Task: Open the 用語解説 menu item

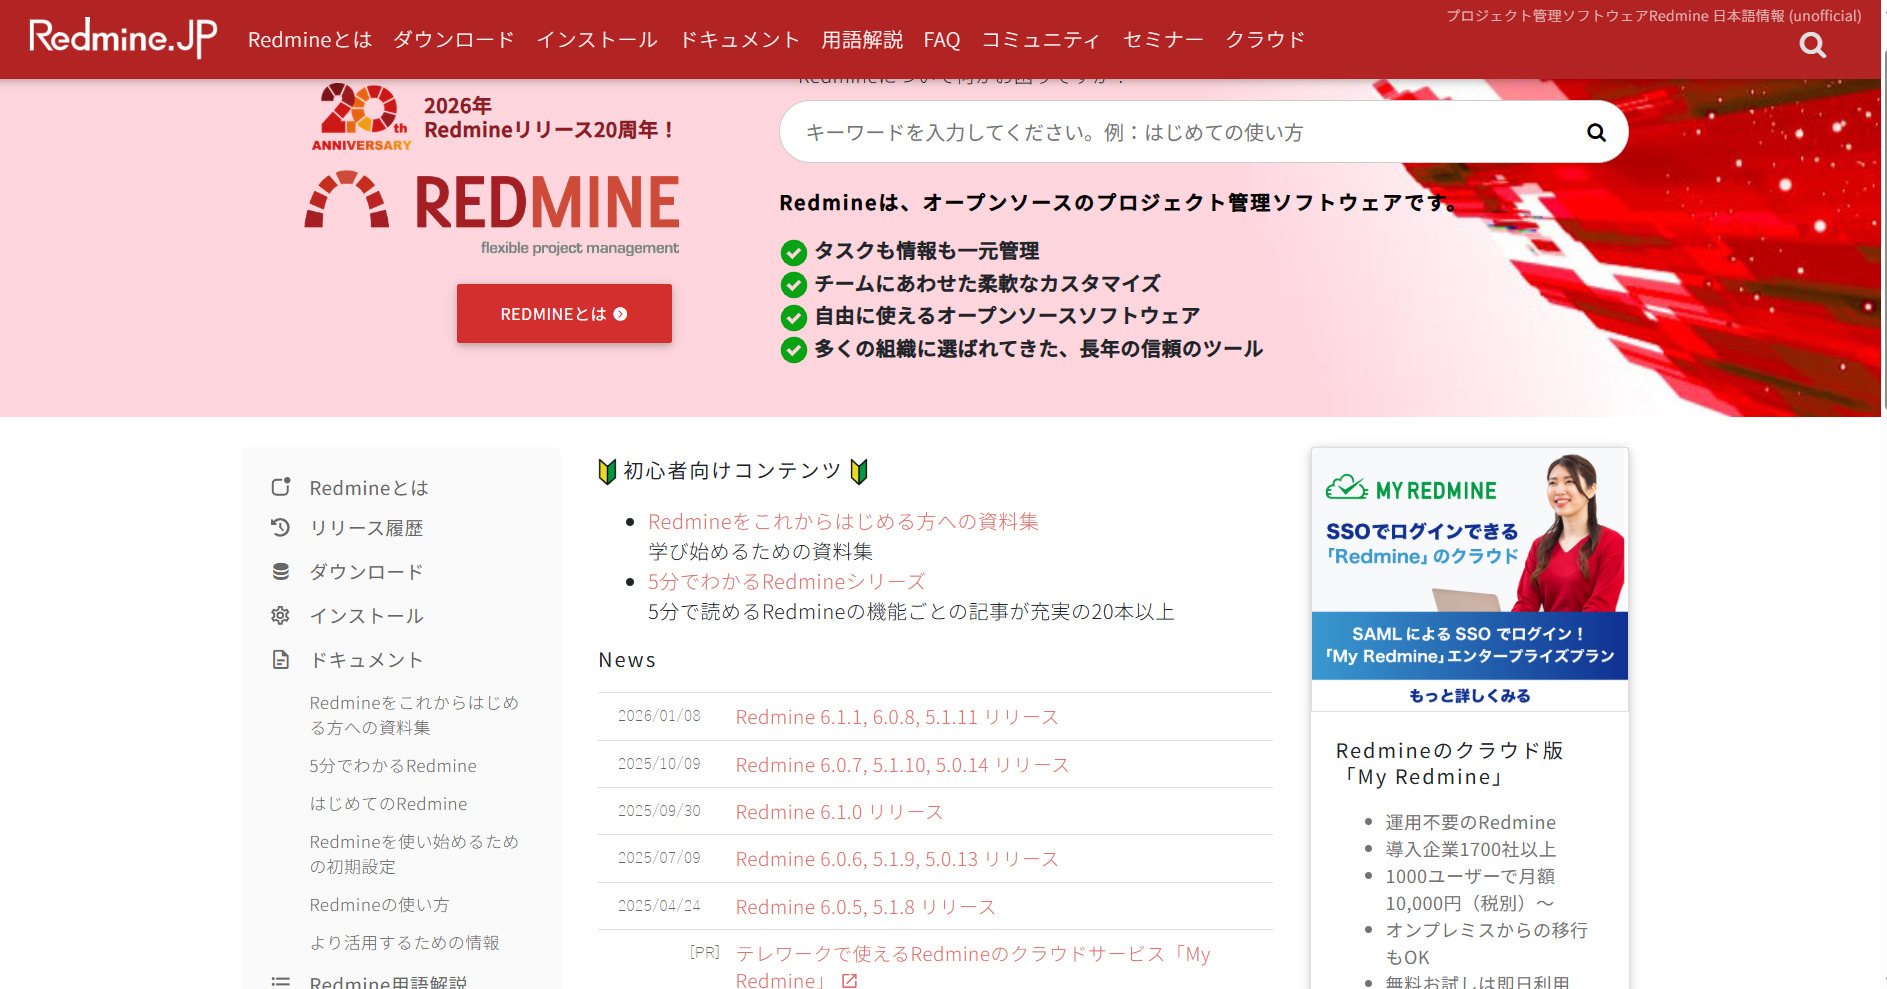Action: pos(861,39)
